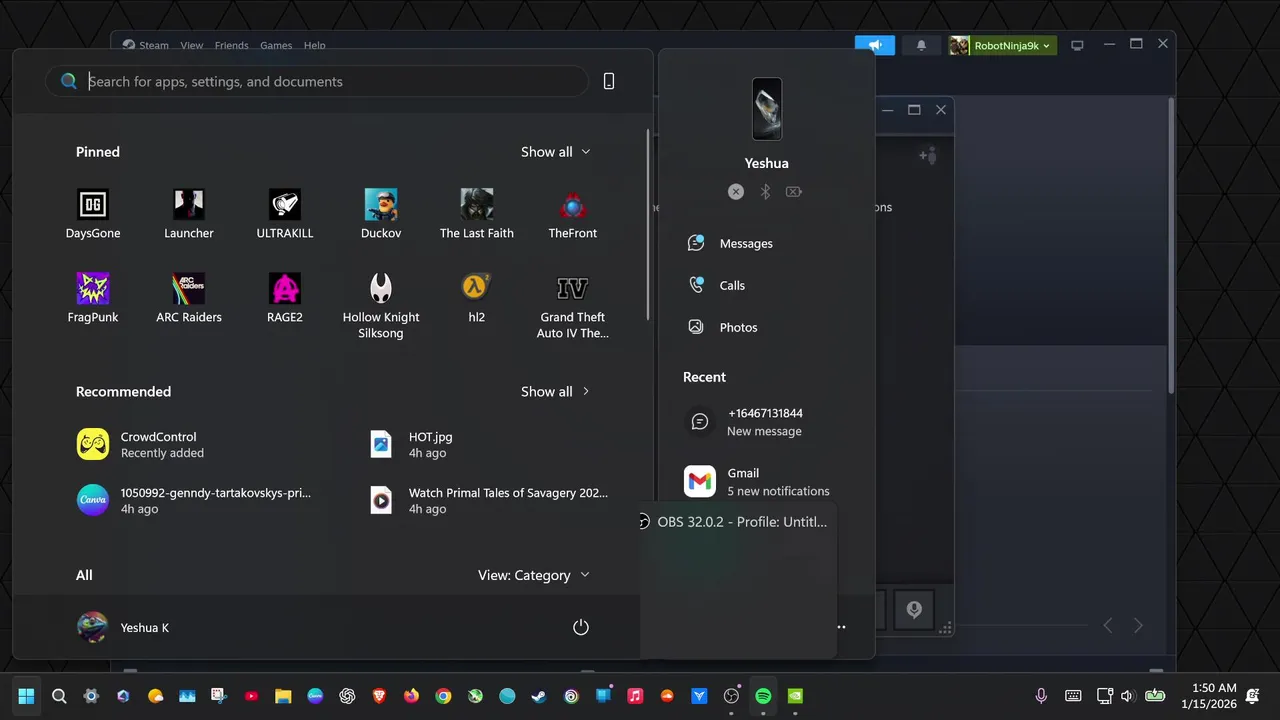This screenshot has width=1280, height=720.
Task: Open Firefox from the taskbar
Action: tap(411, 696)
